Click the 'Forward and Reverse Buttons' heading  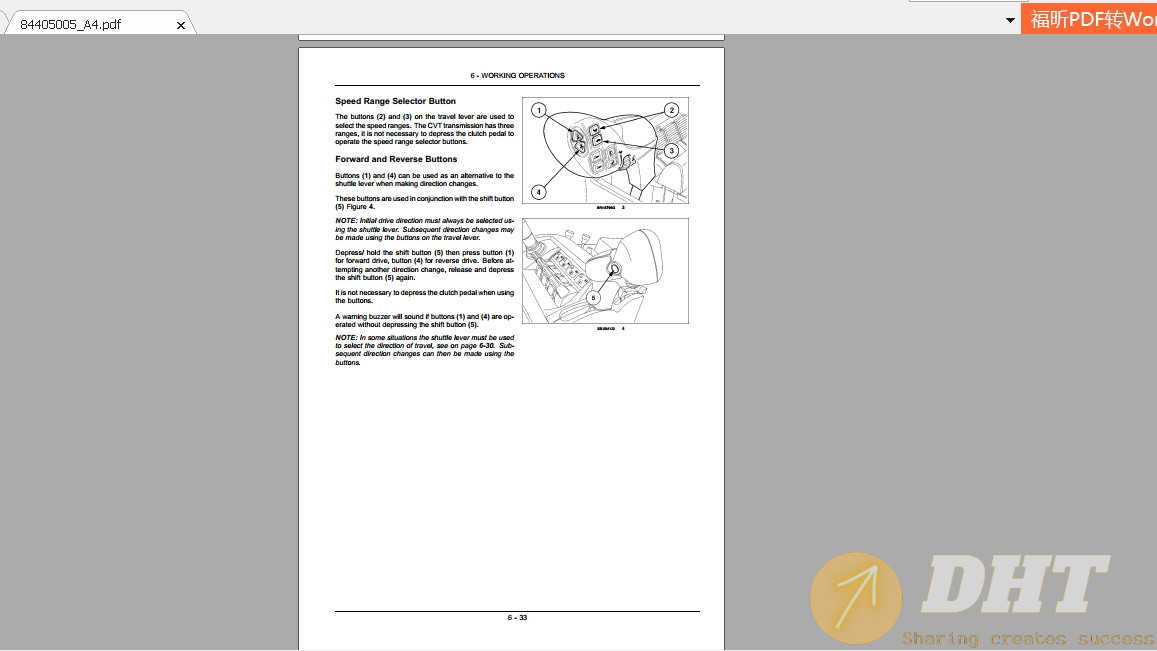(396, 159)
